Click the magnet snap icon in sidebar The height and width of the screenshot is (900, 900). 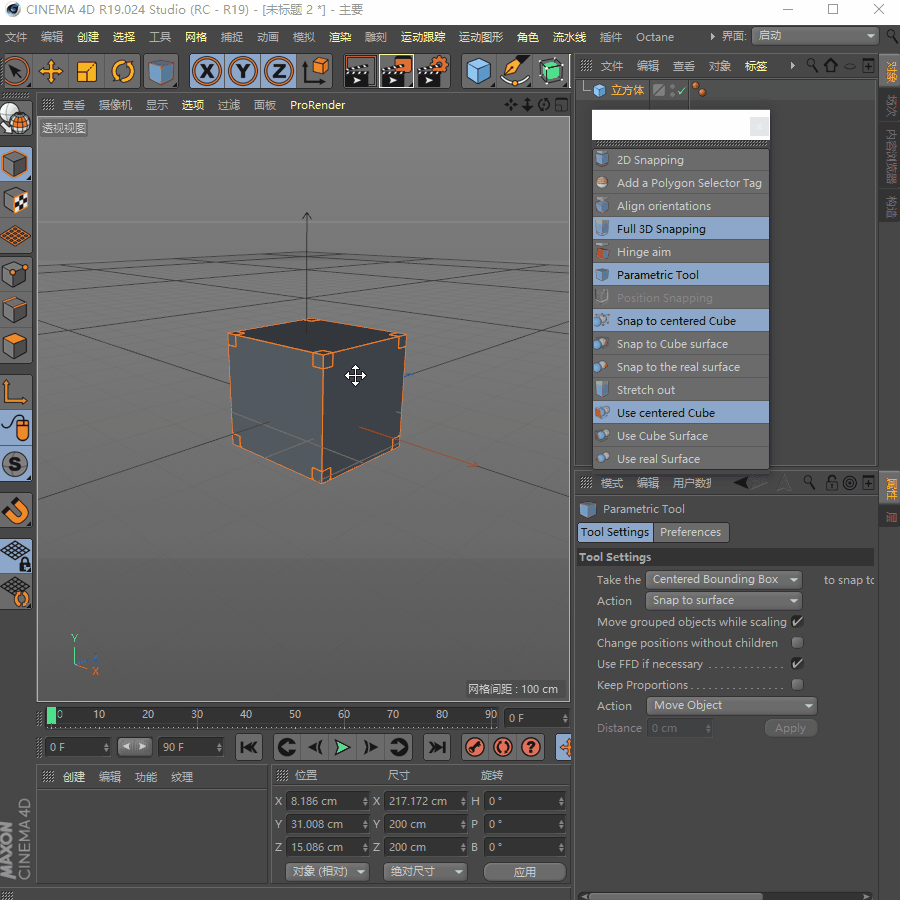16,511
